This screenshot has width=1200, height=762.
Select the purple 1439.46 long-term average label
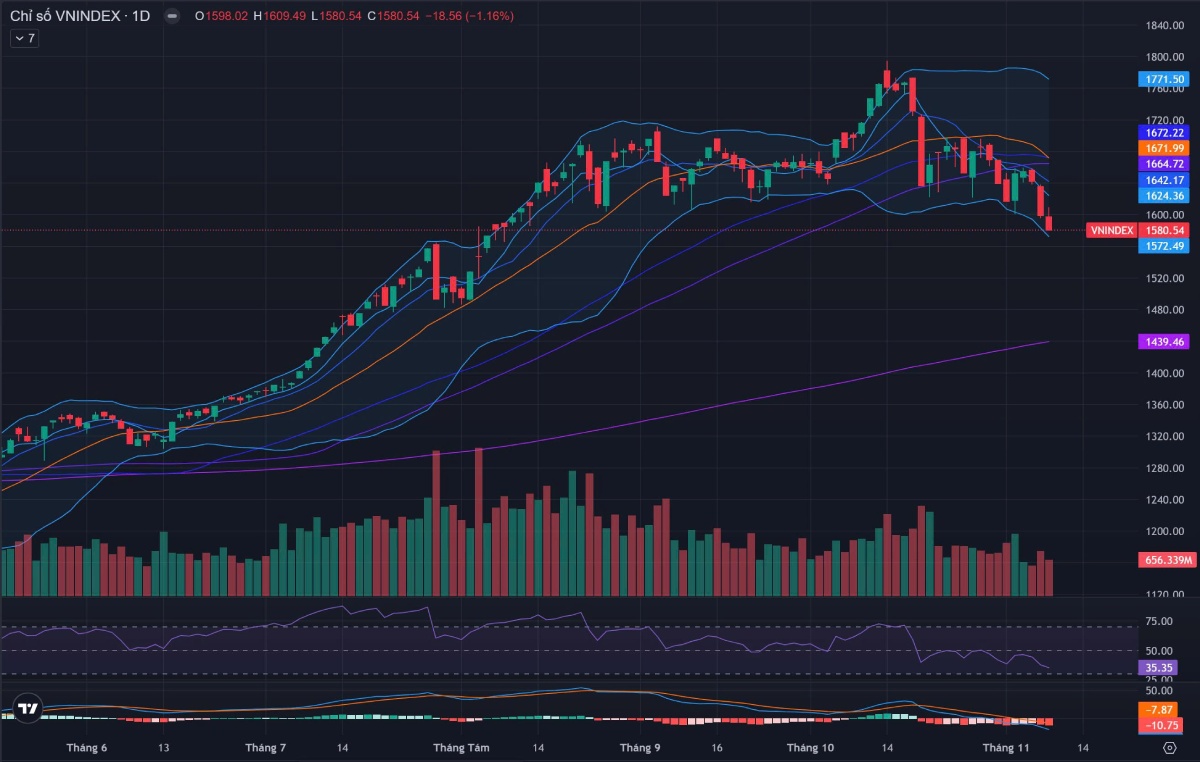[x=1162, y=342]
